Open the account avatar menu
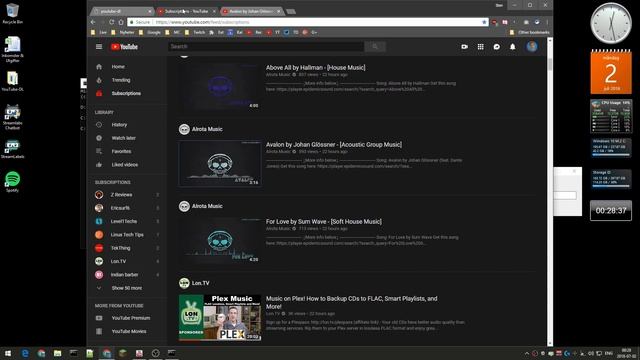This screenshot has height=360, width=640. click(531, 47)
